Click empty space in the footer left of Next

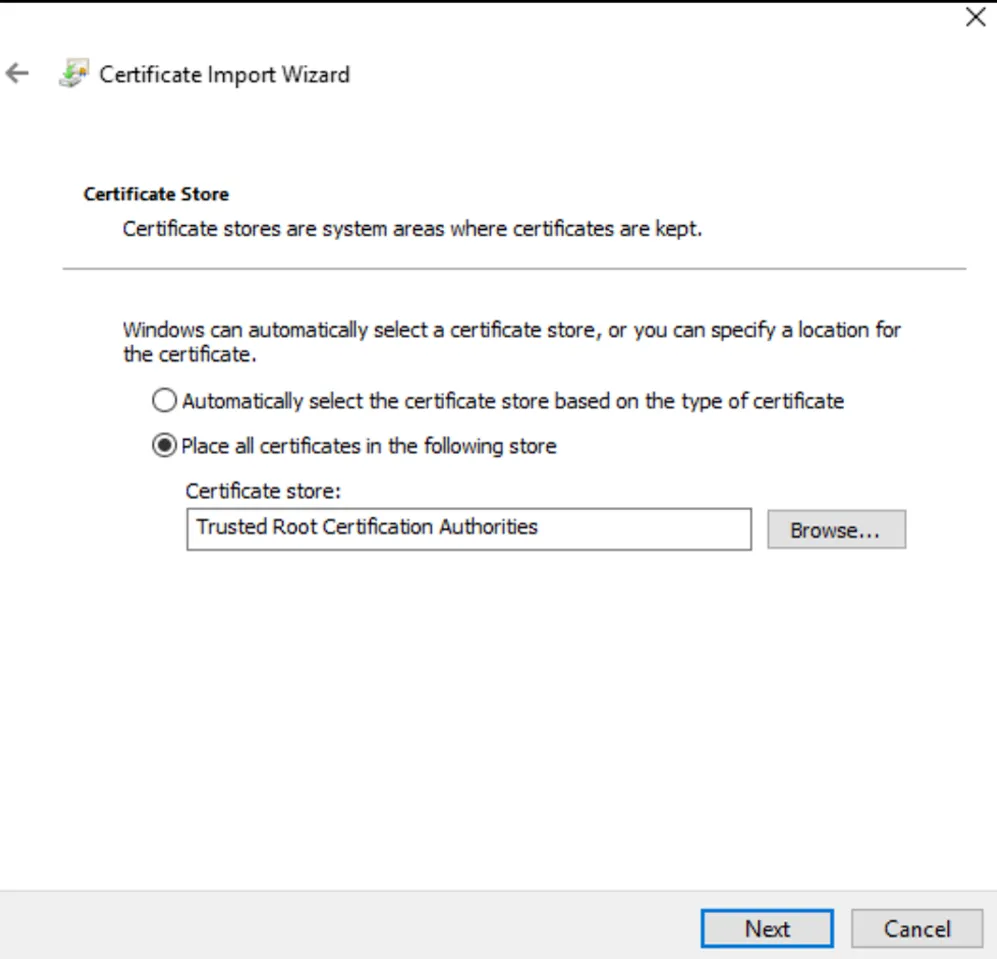pos(350,927)
